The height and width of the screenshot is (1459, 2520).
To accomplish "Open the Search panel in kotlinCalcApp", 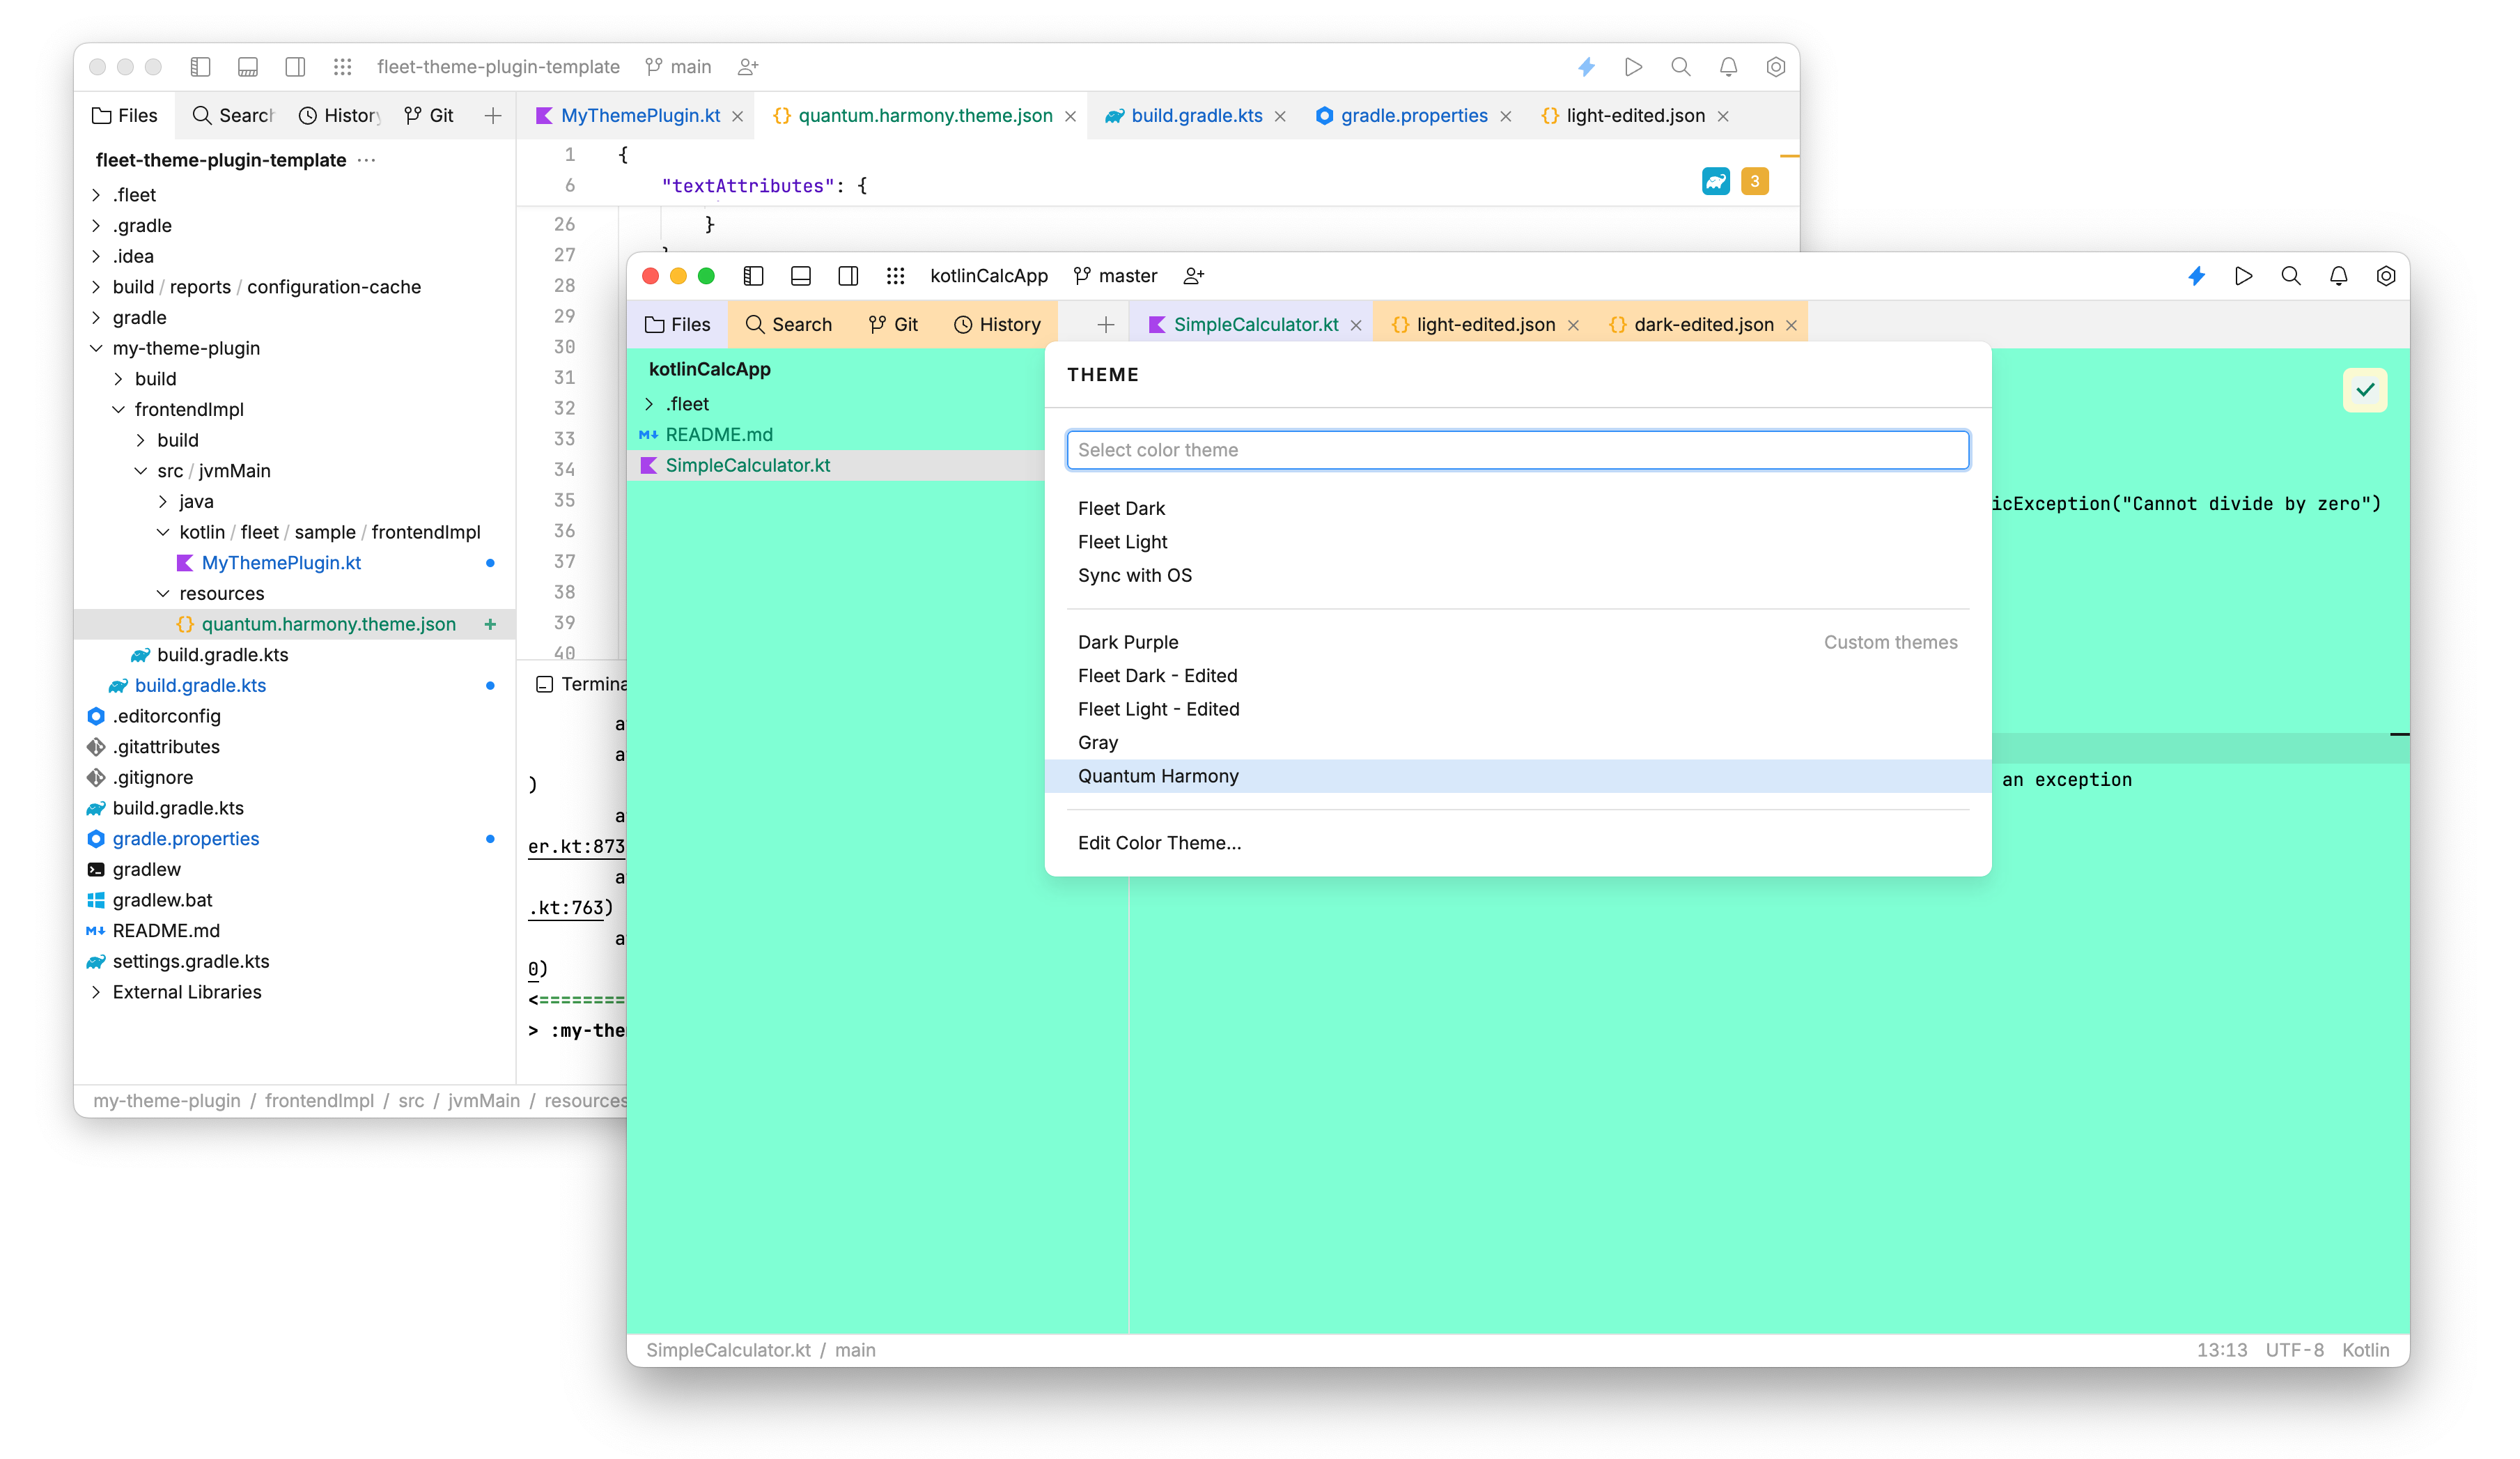I will pos(789,324).
